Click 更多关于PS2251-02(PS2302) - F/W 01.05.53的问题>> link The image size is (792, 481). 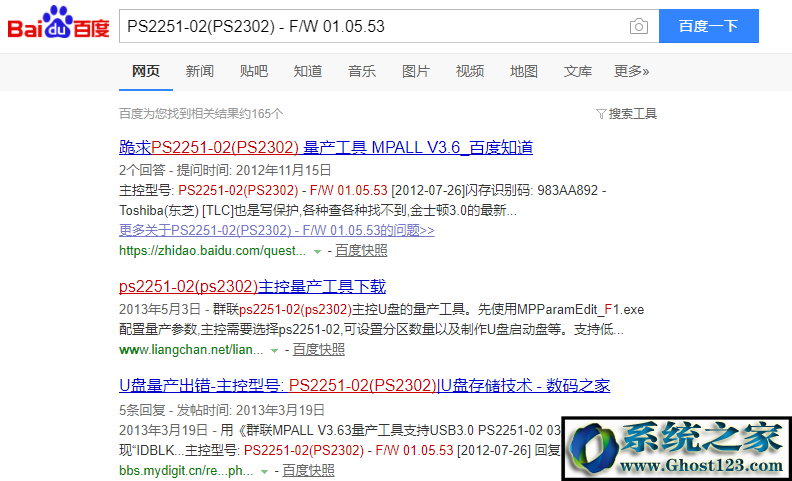pos(277,230)
